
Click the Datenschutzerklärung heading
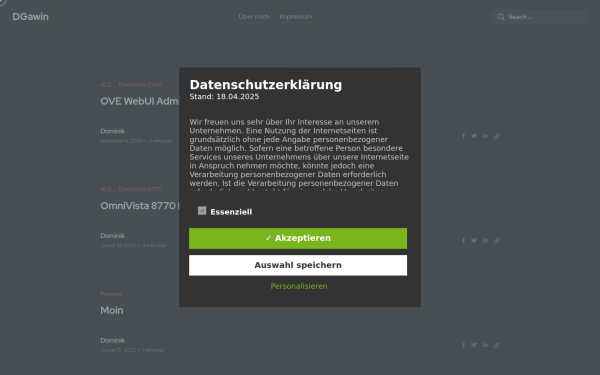click(266, 85)
